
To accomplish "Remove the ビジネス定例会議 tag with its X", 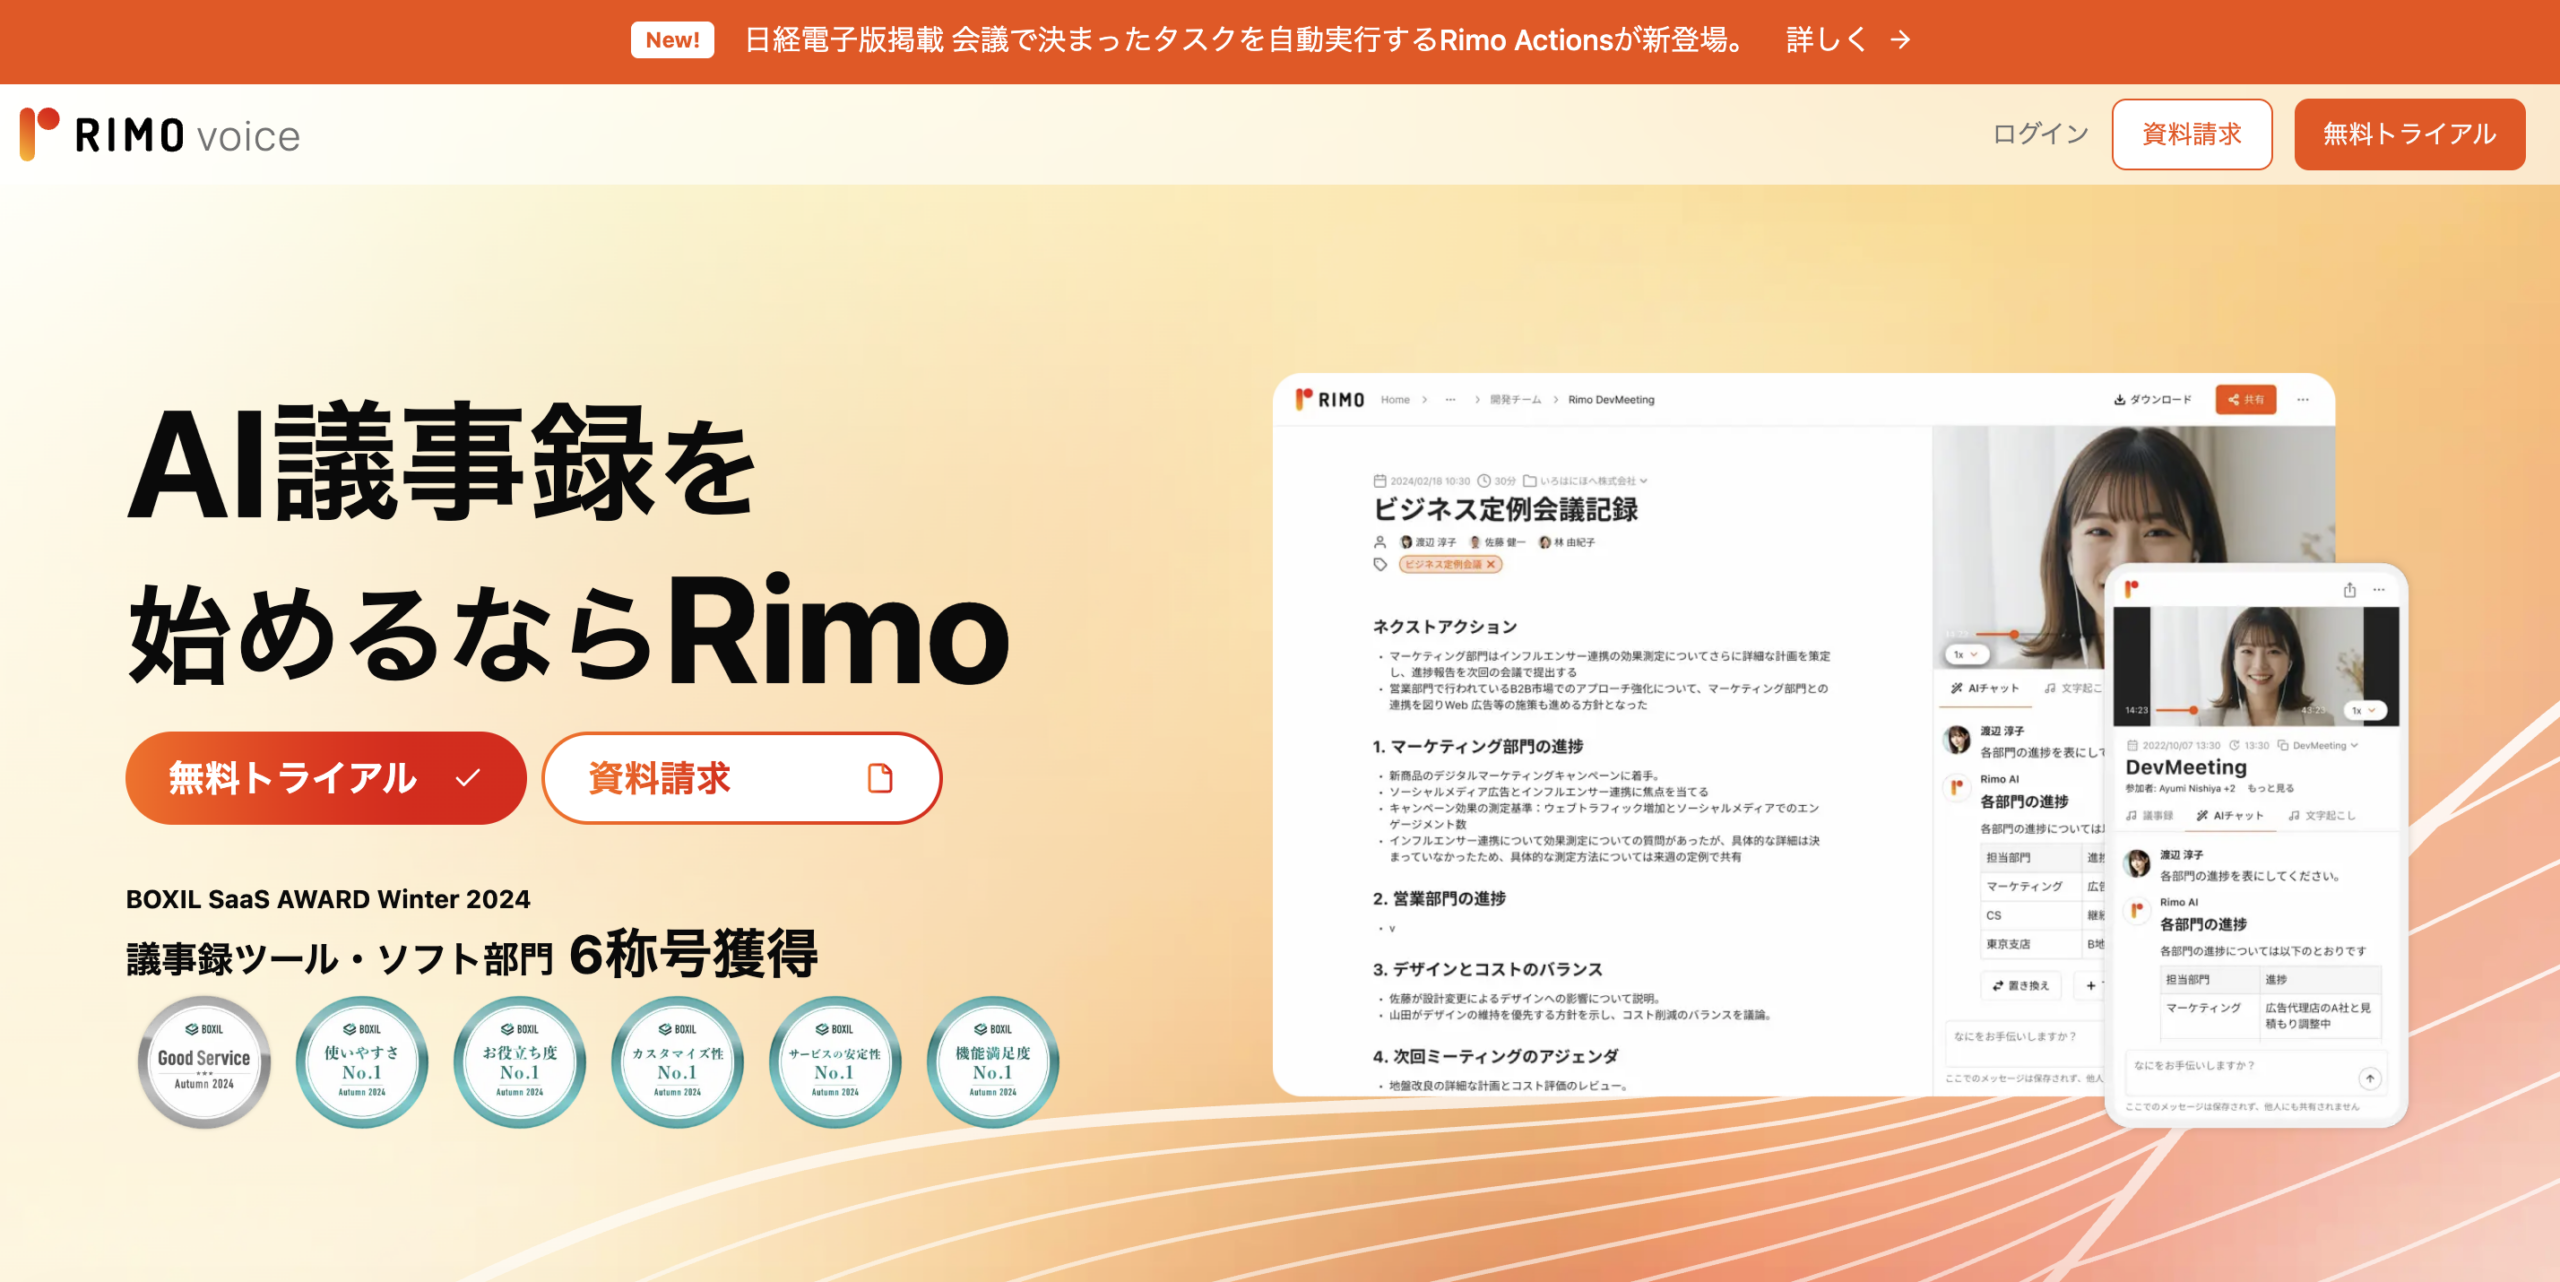I will click(x=1491, y=564).
